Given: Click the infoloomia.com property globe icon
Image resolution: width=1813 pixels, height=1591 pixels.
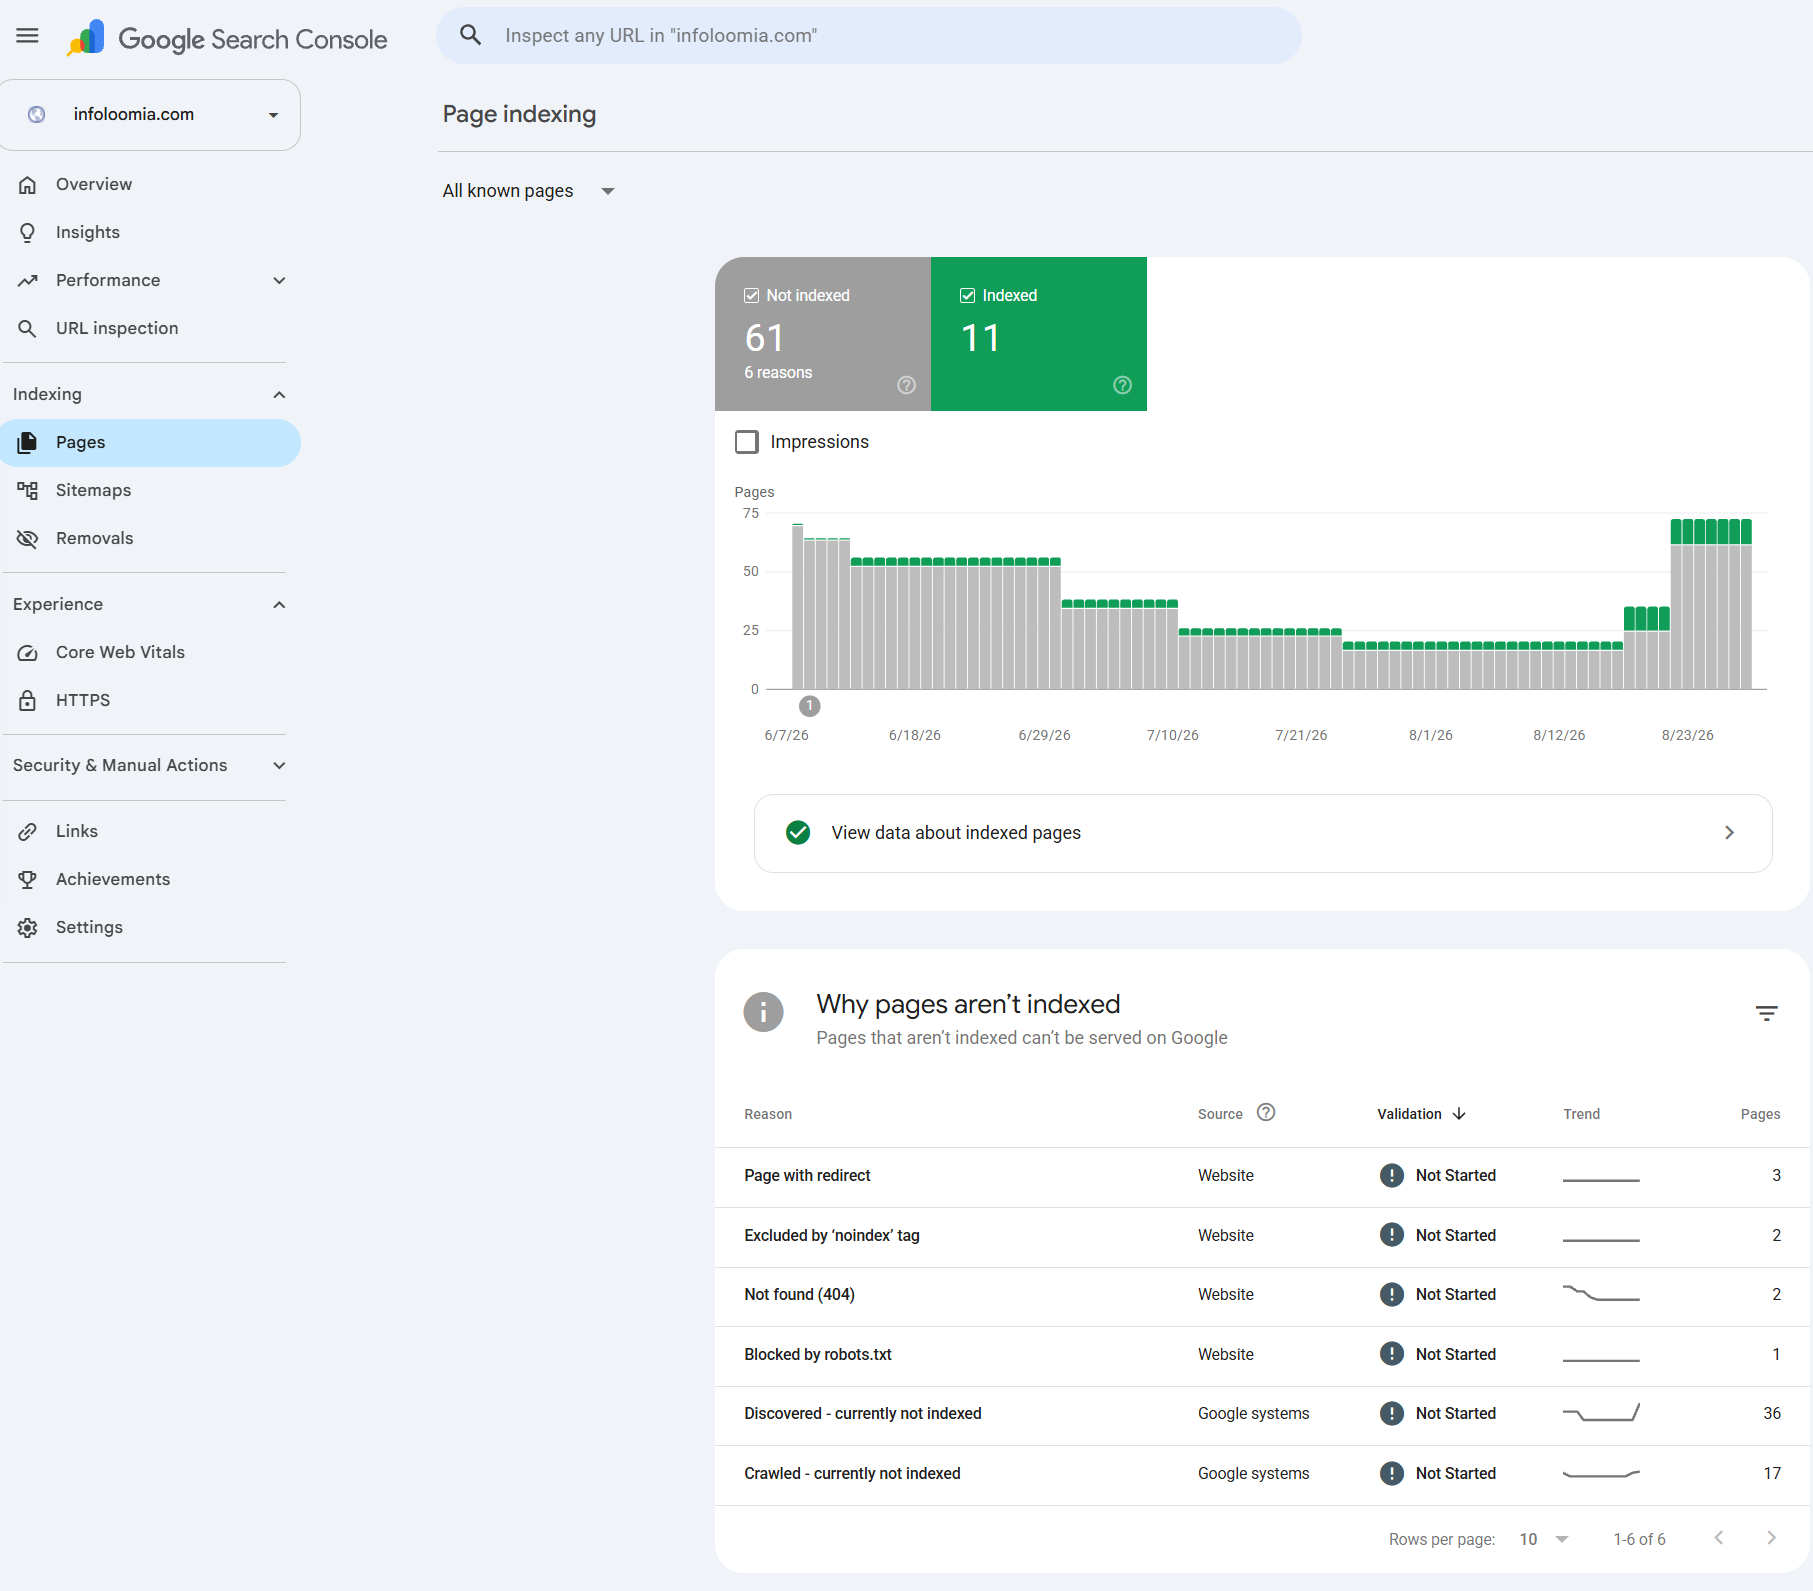Looking at the screenshot, I should pyautogui.click(x=37, y=114).
